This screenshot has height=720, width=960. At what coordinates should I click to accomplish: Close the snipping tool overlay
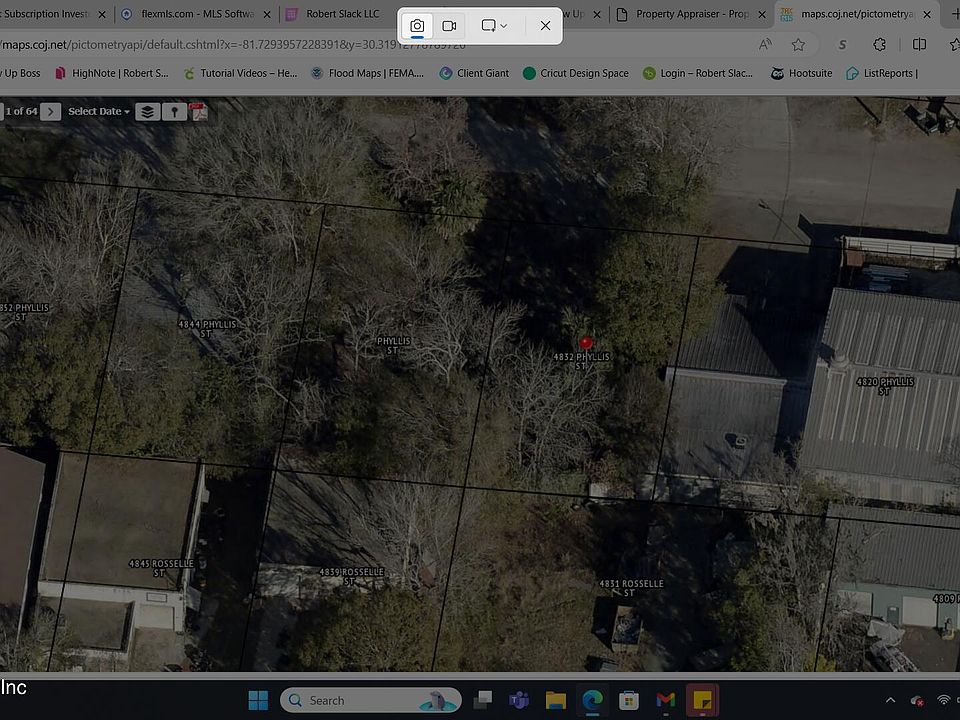[x=545, y=26]
